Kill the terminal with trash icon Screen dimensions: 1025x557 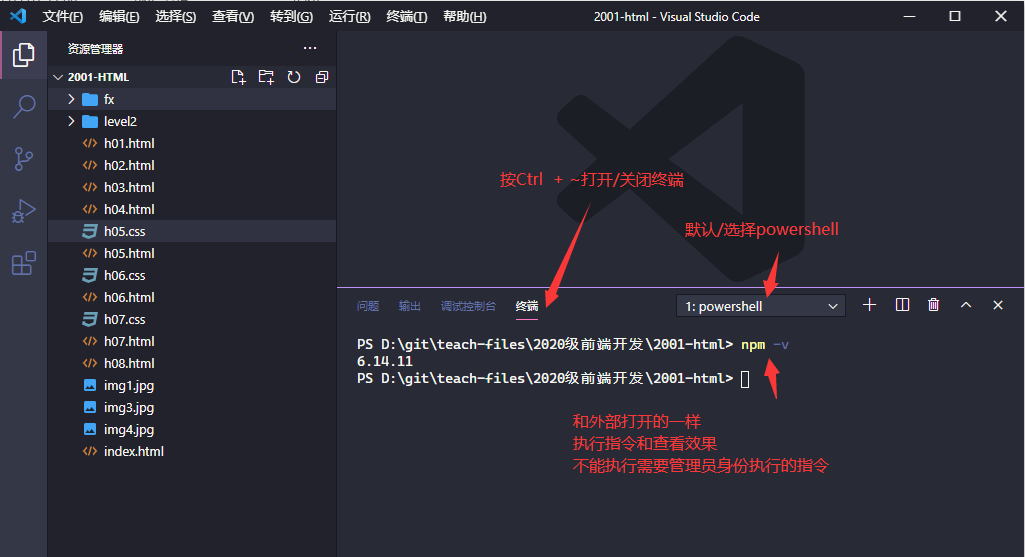pyautogui.click(x=934, y=305)
